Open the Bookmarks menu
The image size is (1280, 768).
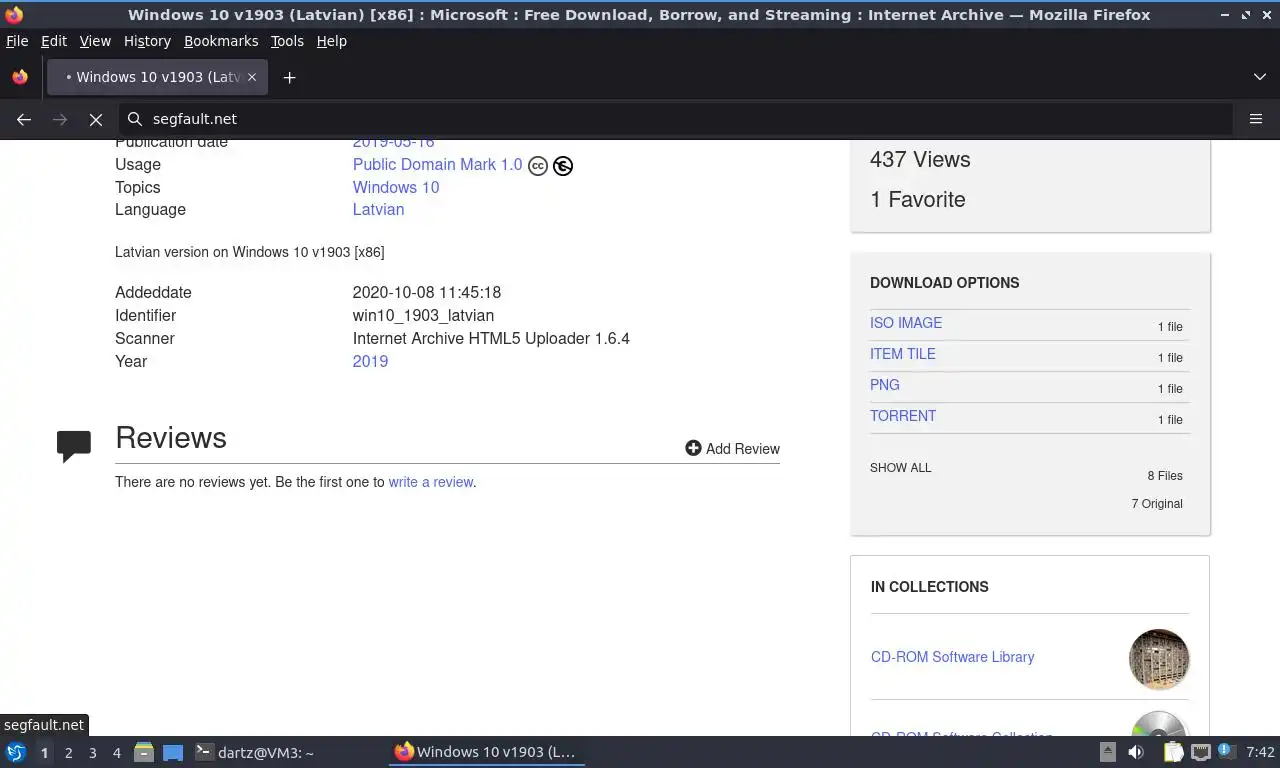pos(221,41)
